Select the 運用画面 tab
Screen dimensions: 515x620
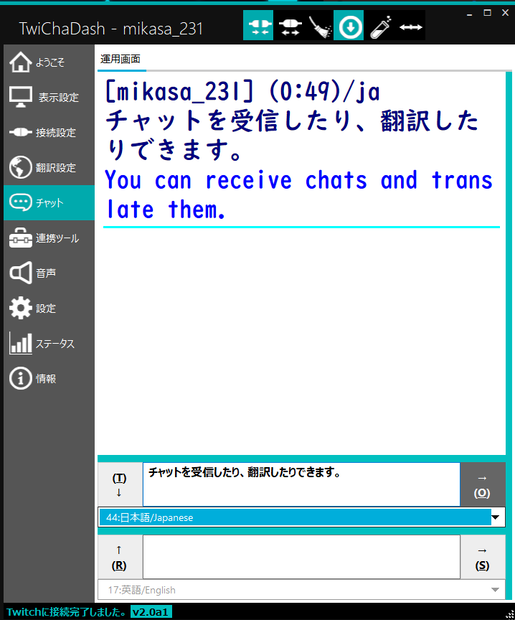point(121,59)
